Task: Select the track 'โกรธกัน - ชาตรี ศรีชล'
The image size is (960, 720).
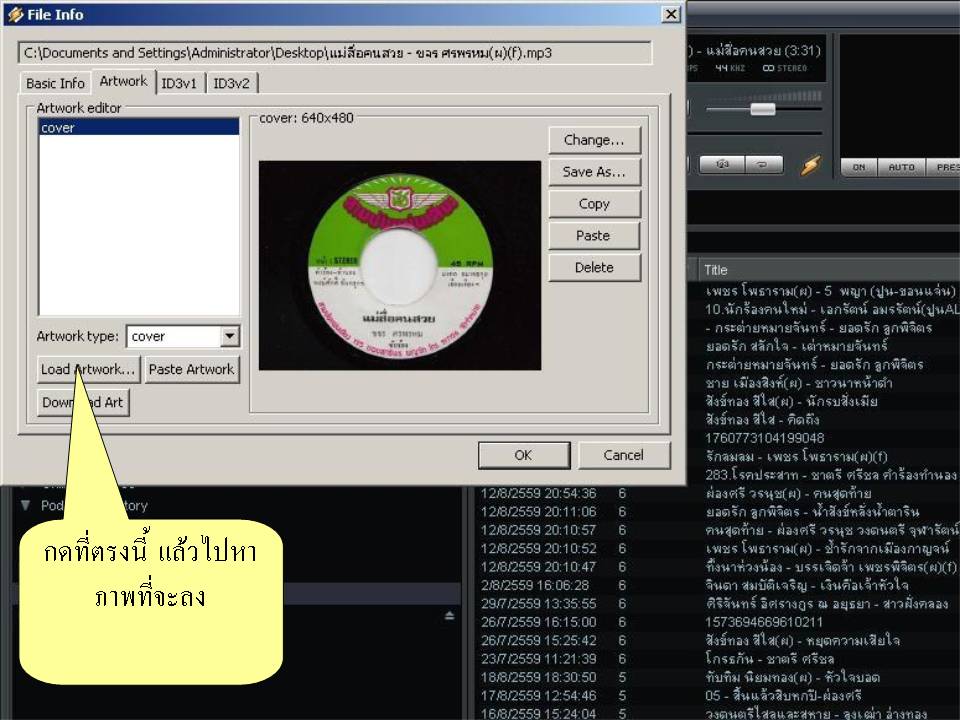Action: click(770, 658)
